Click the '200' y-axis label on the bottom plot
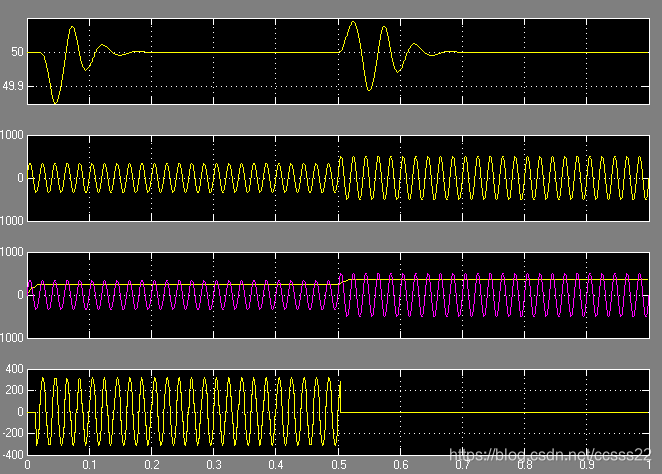 [x=14, y=390]
